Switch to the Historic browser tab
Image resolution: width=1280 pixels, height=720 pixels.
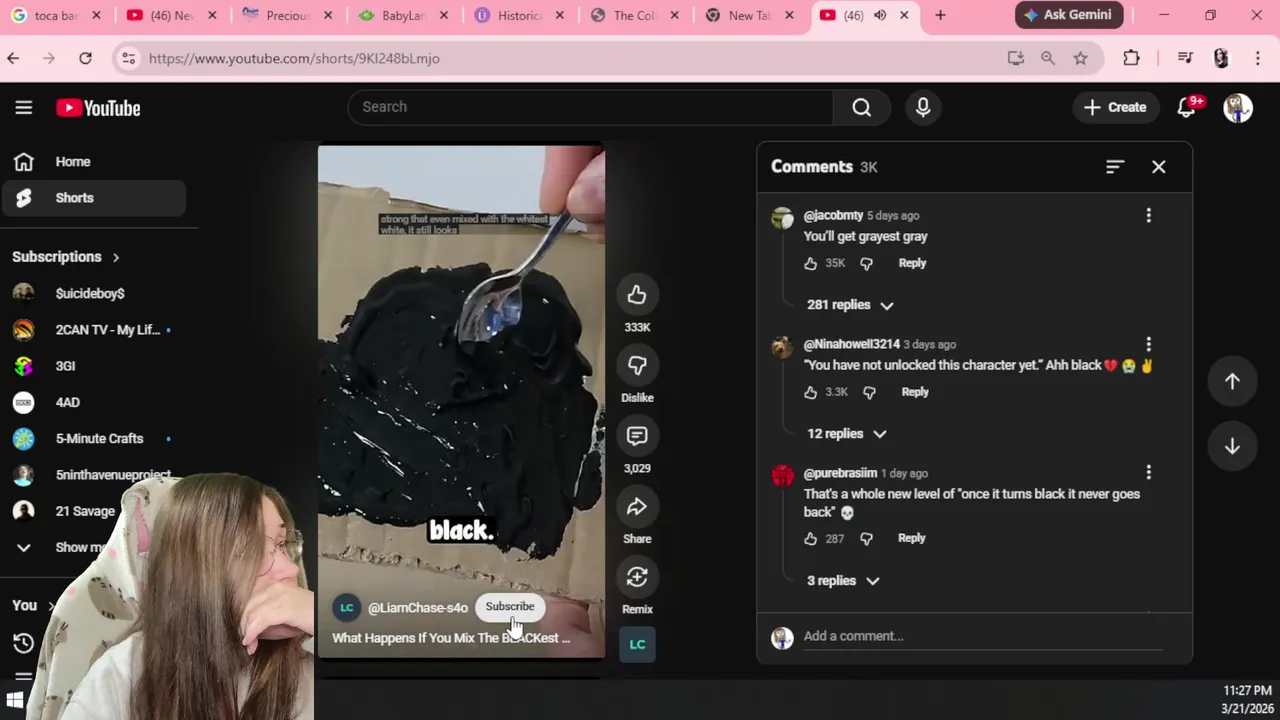(519, 16)
